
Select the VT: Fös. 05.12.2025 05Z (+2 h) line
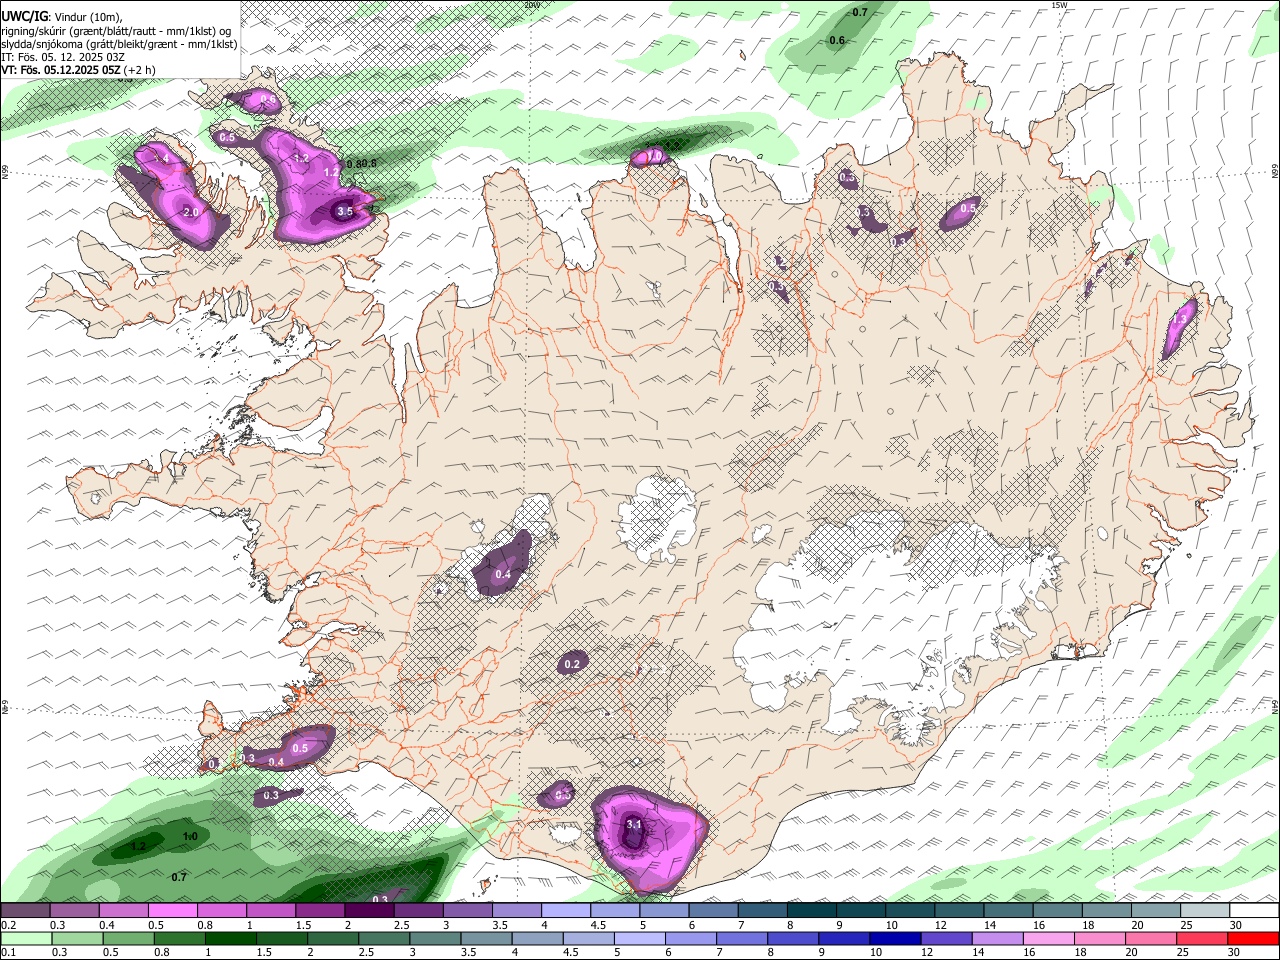[x=78, y=70]
